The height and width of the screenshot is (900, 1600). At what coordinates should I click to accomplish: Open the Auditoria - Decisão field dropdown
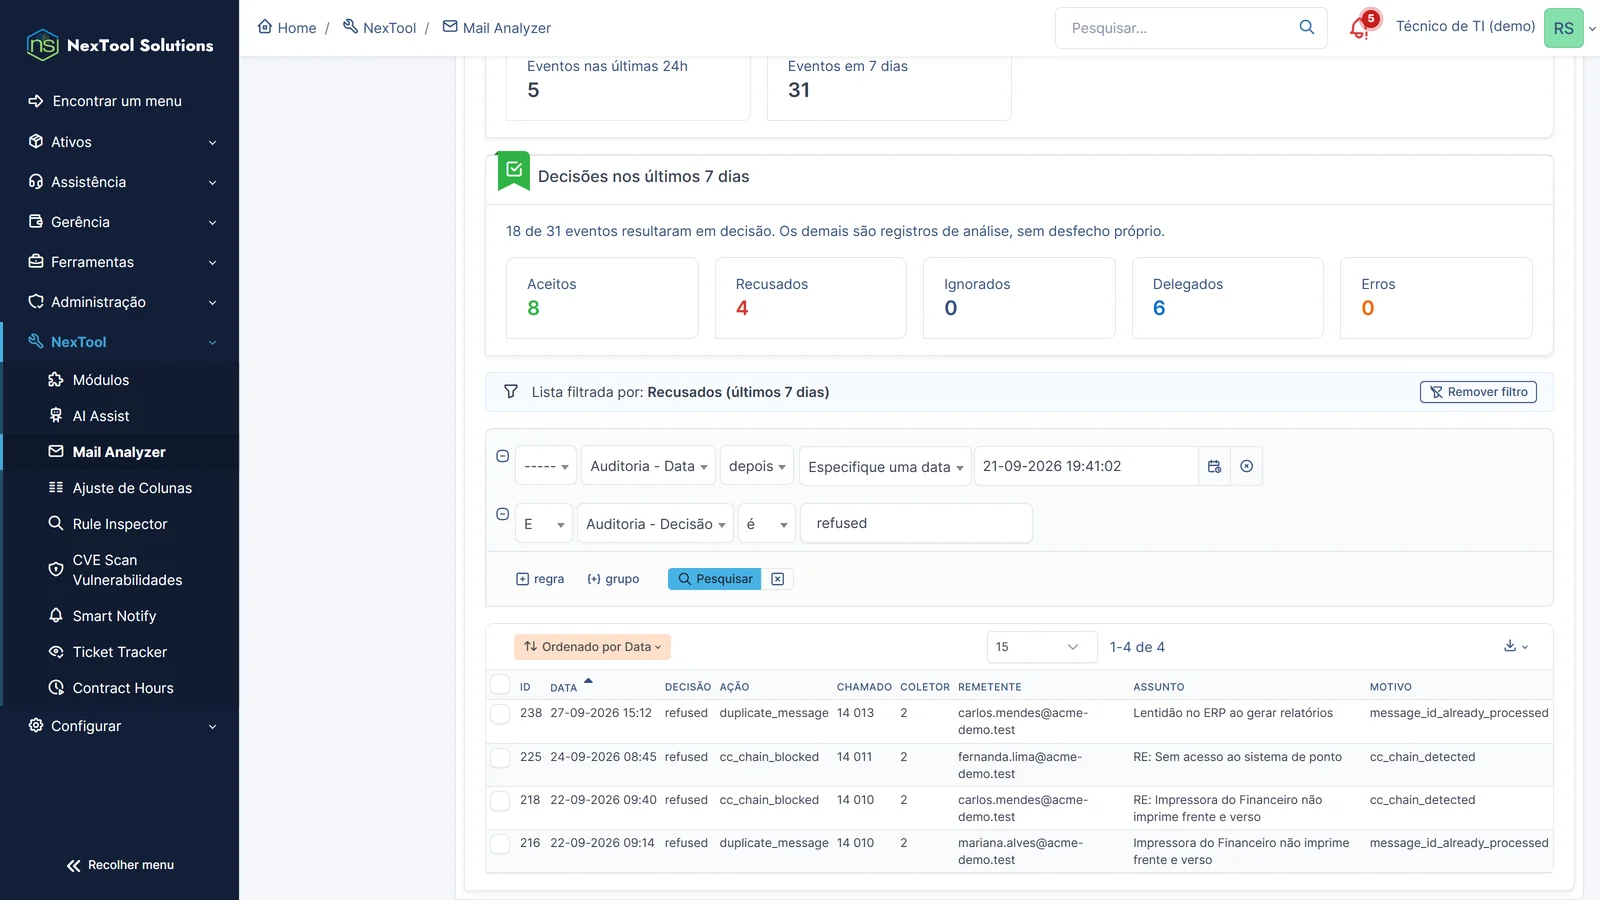coord(655,524)
